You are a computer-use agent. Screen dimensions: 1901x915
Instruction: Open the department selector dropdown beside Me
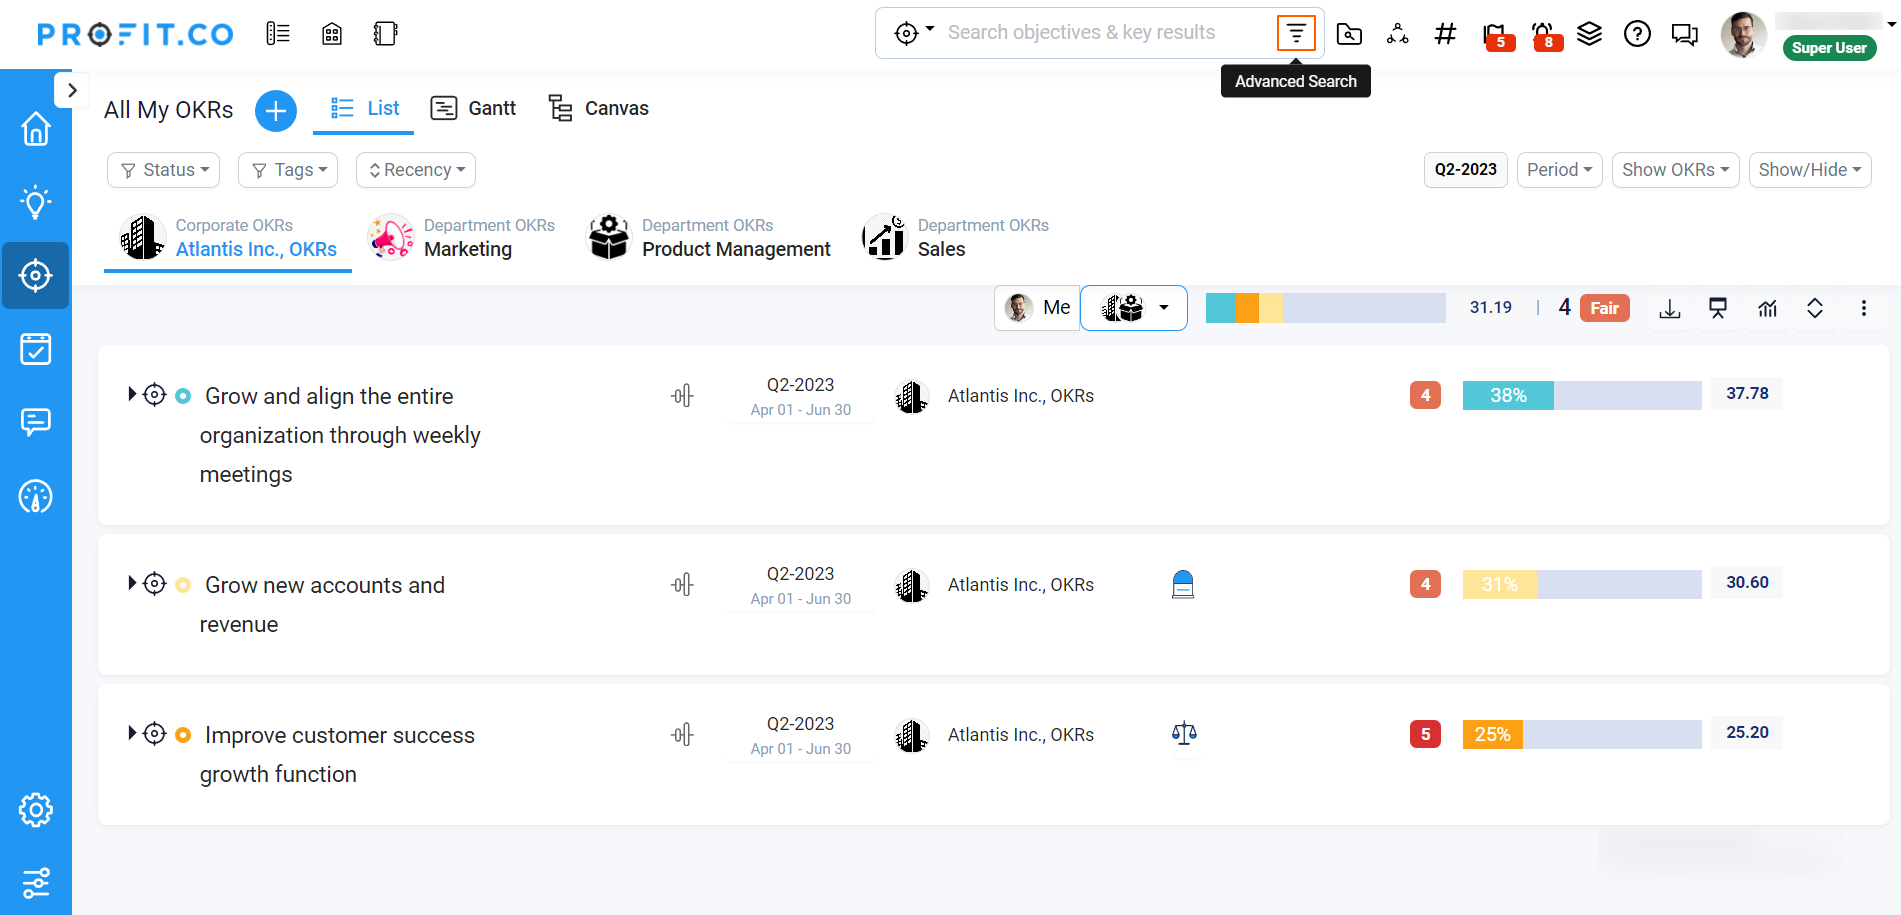coord(1134,308)
